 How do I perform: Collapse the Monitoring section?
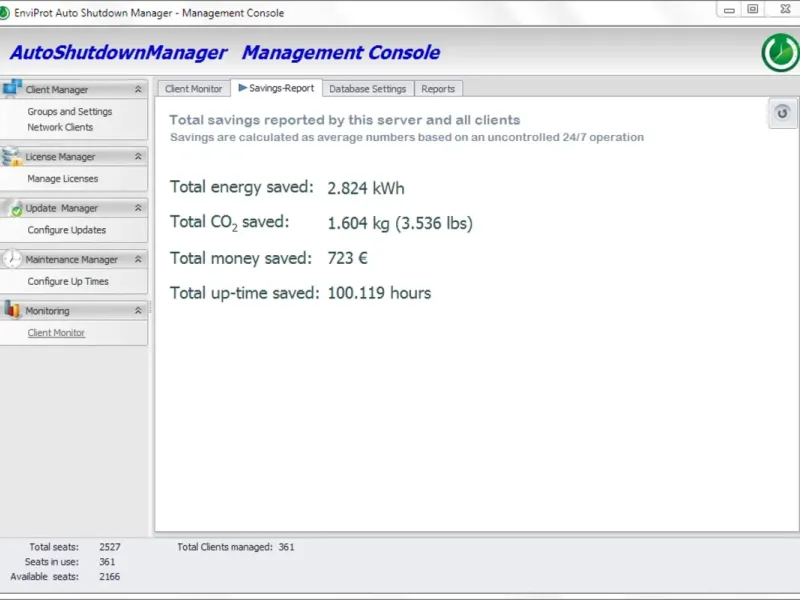(138, 310)
